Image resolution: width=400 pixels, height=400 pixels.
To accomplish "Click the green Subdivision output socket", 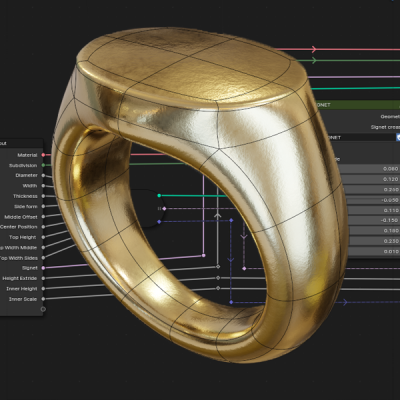I will click(x=43, y=165).
